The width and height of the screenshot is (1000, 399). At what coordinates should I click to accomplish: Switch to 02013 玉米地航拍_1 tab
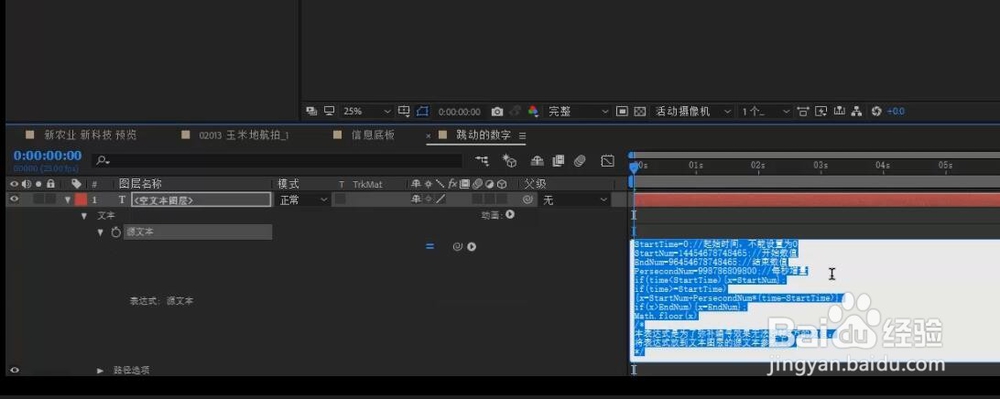coord(244,135)
